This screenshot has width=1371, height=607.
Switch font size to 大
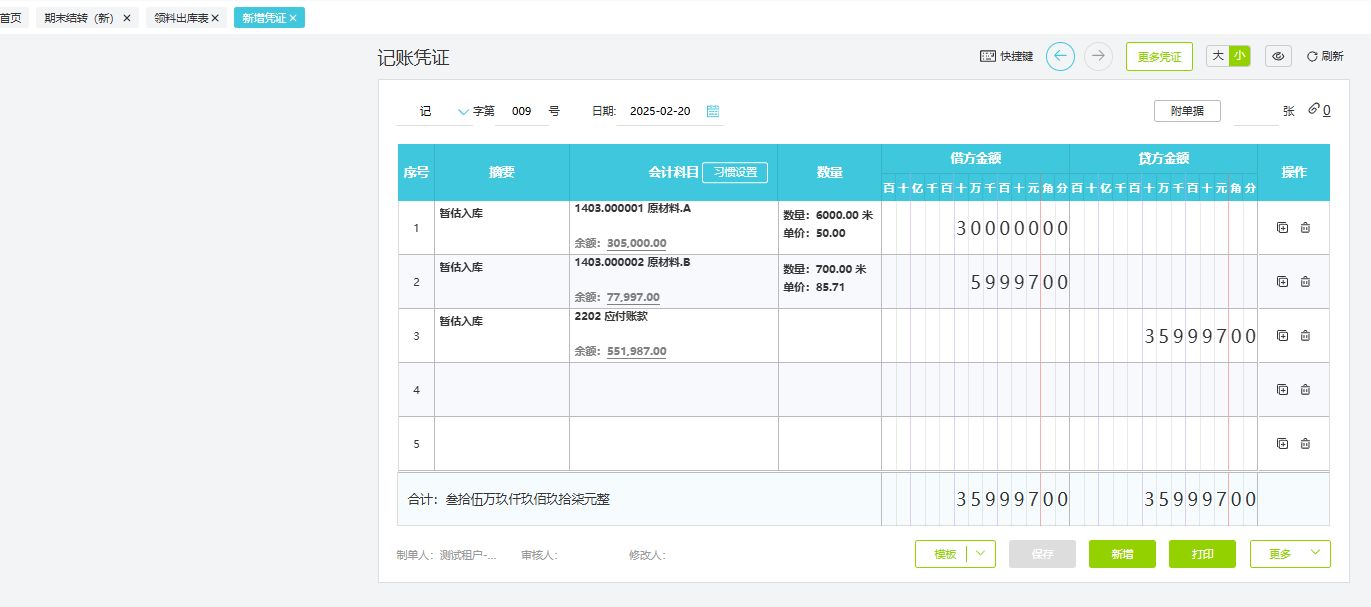point(1217,56)
